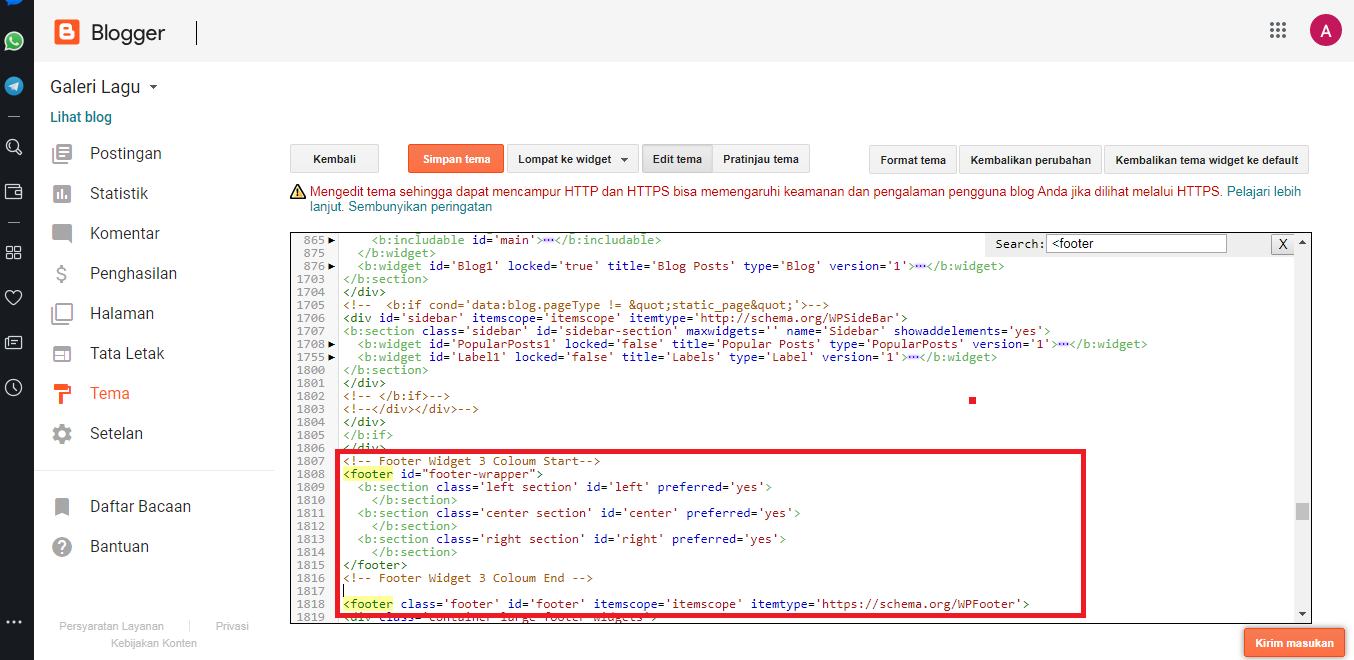The height and width of the screenshot is (660, 1354).
Task: Click the Statistik sidebar icon
Action: pos(62,194)
